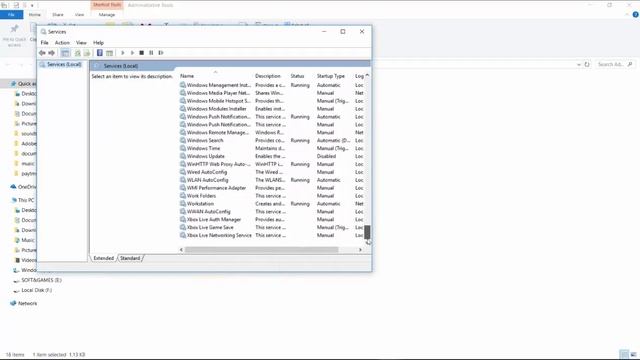Click the first Start Service play icon
640x360 pixels.
click(x=122, y=53)
